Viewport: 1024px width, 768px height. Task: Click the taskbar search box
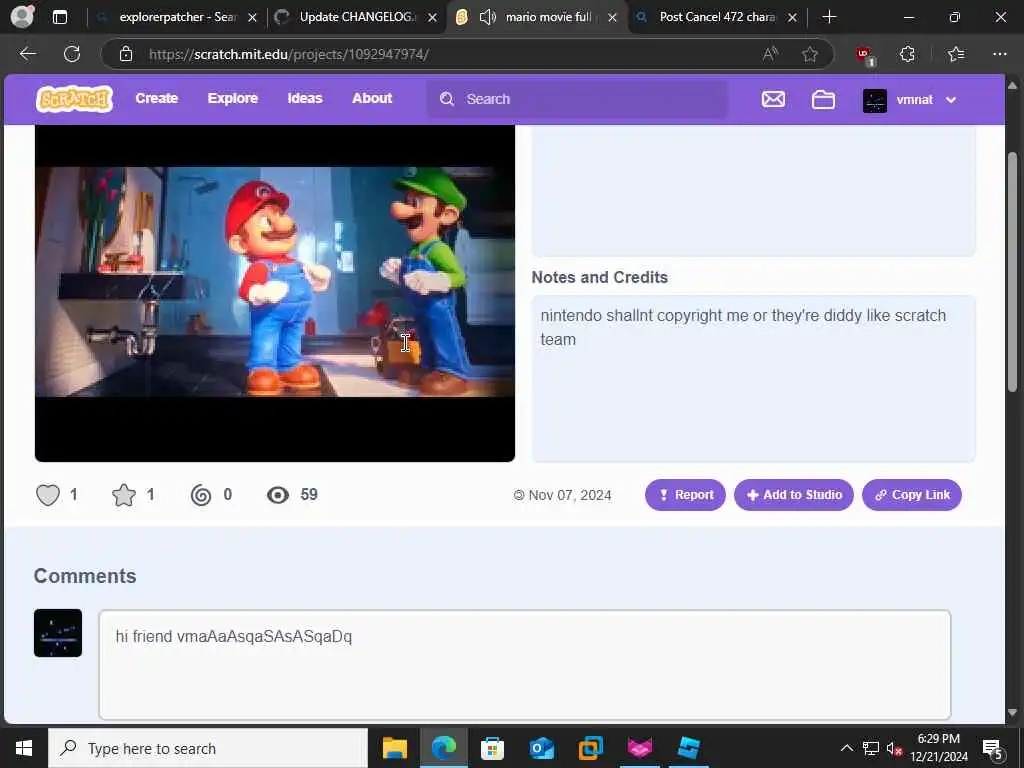click(x=208, y=748)
